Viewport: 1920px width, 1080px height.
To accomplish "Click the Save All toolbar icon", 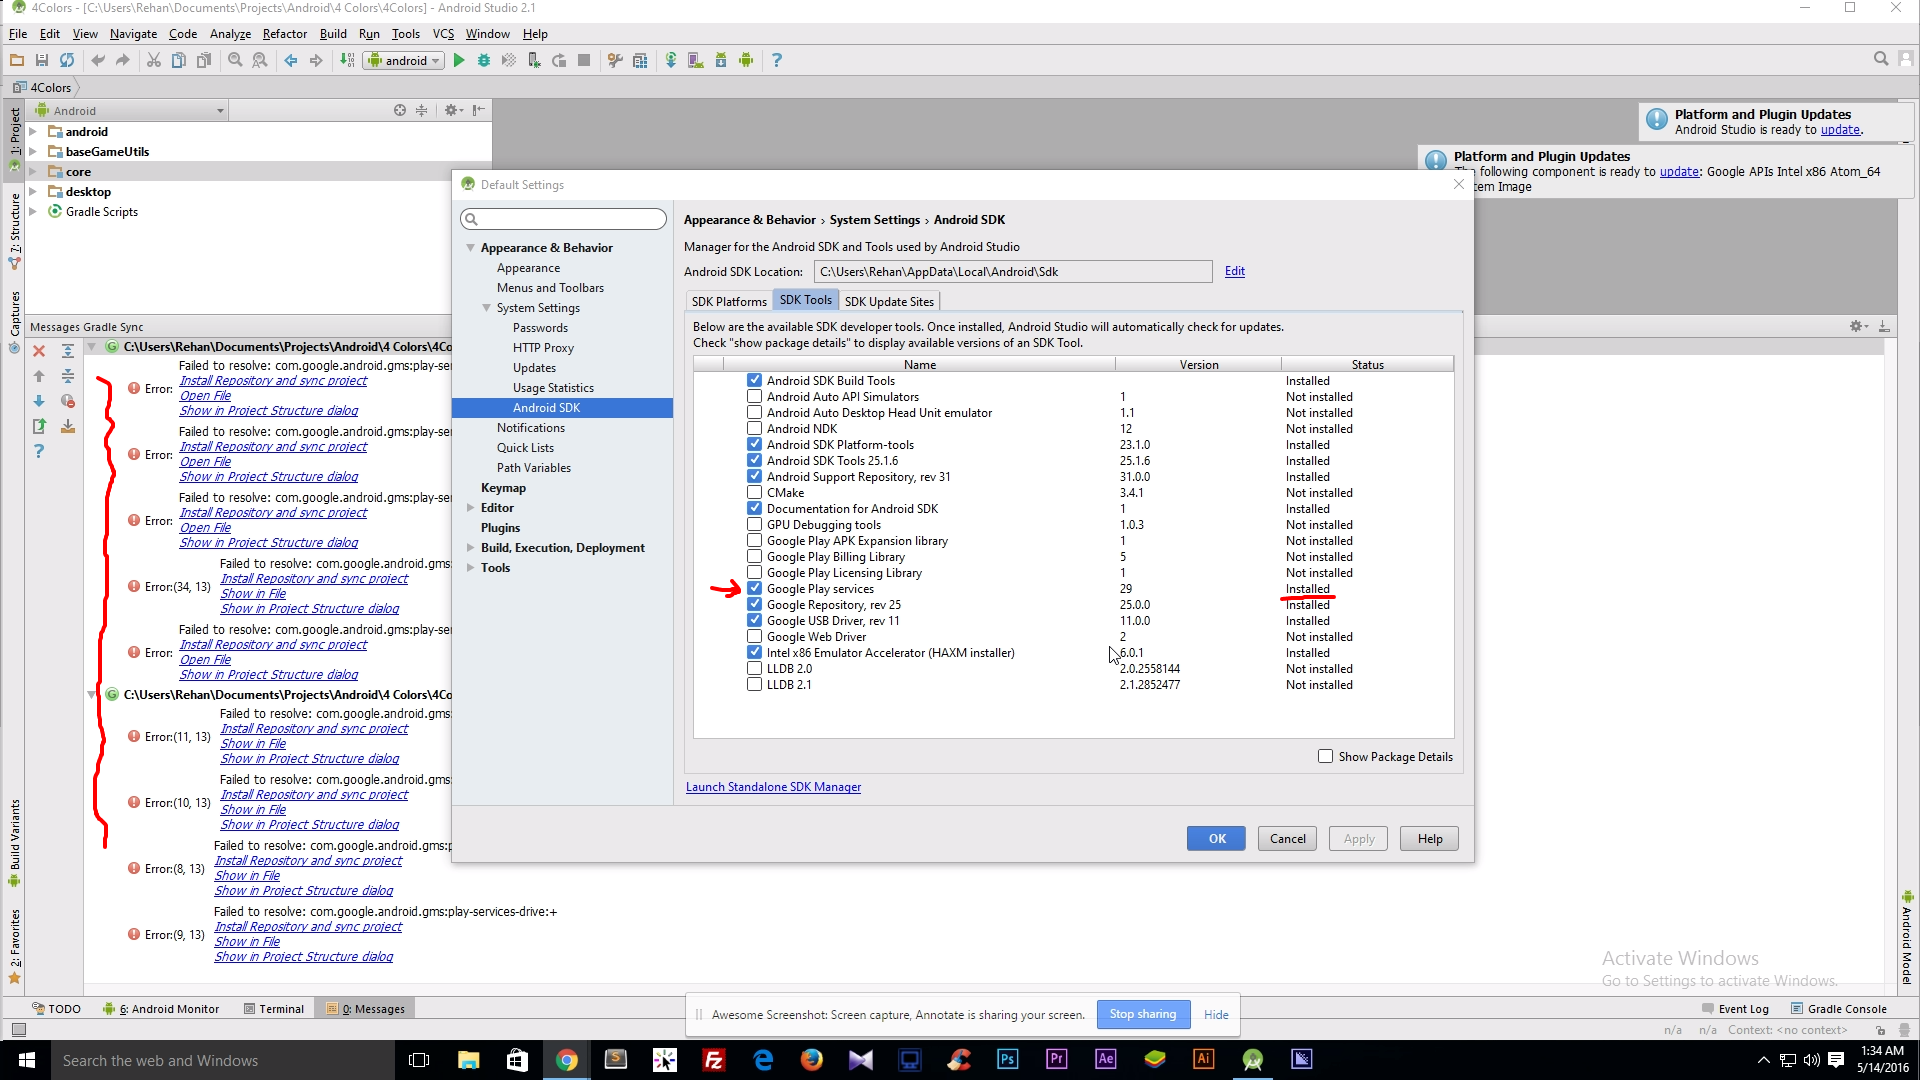I will pos(42,60).
